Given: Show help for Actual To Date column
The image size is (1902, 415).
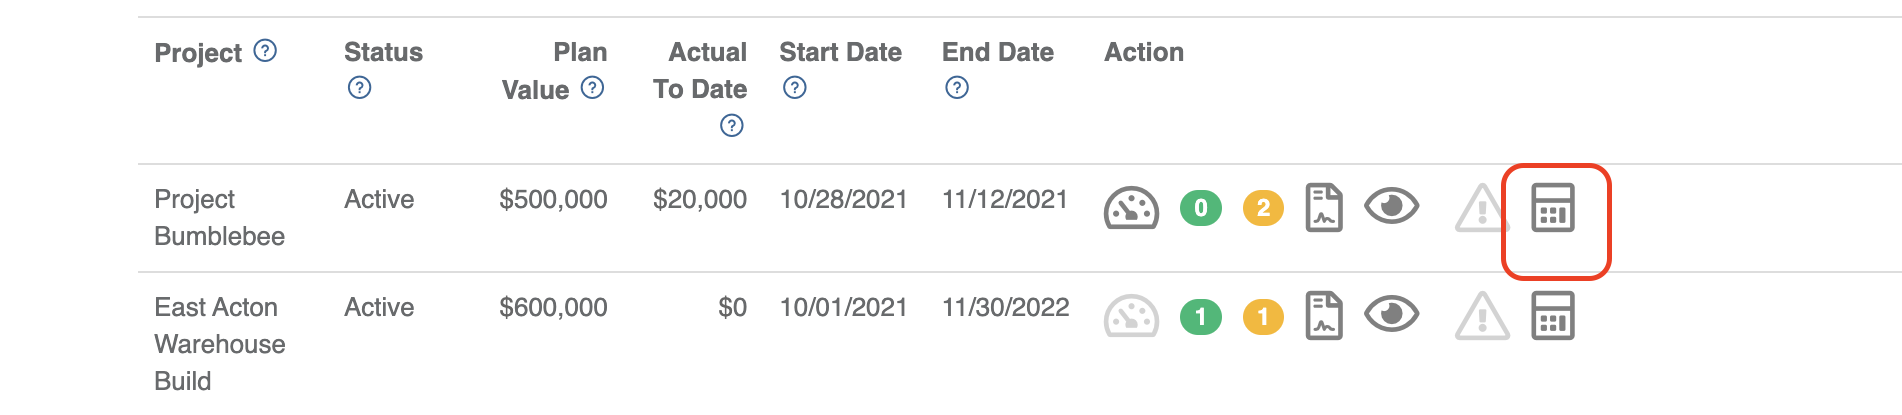Looking at the screenshot, I should tap(732, 125).
